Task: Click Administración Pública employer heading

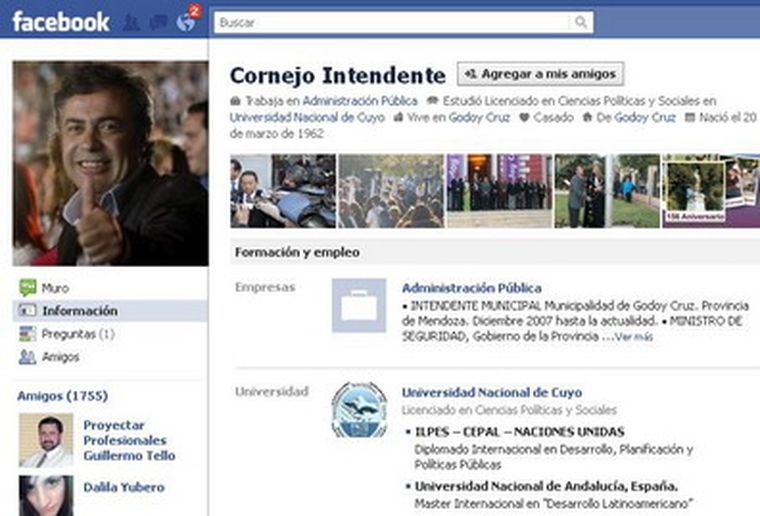Action: point(472,288)
